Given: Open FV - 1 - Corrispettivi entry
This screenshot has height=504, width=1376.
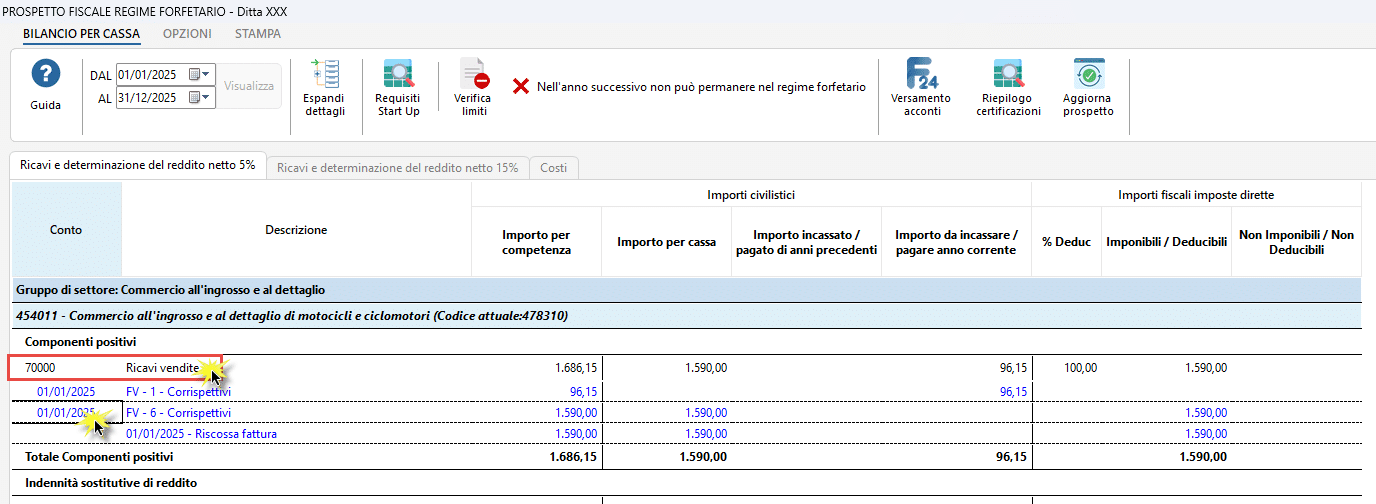Looking at the screenshot, I should [179, 391].
